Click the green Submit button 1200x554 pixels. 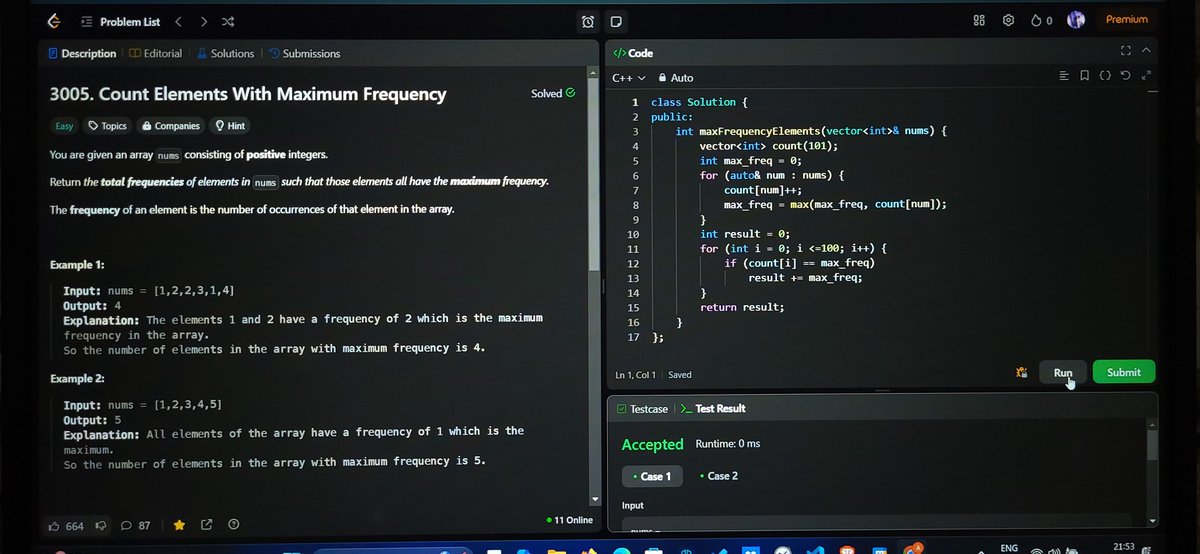point(1123,372)
